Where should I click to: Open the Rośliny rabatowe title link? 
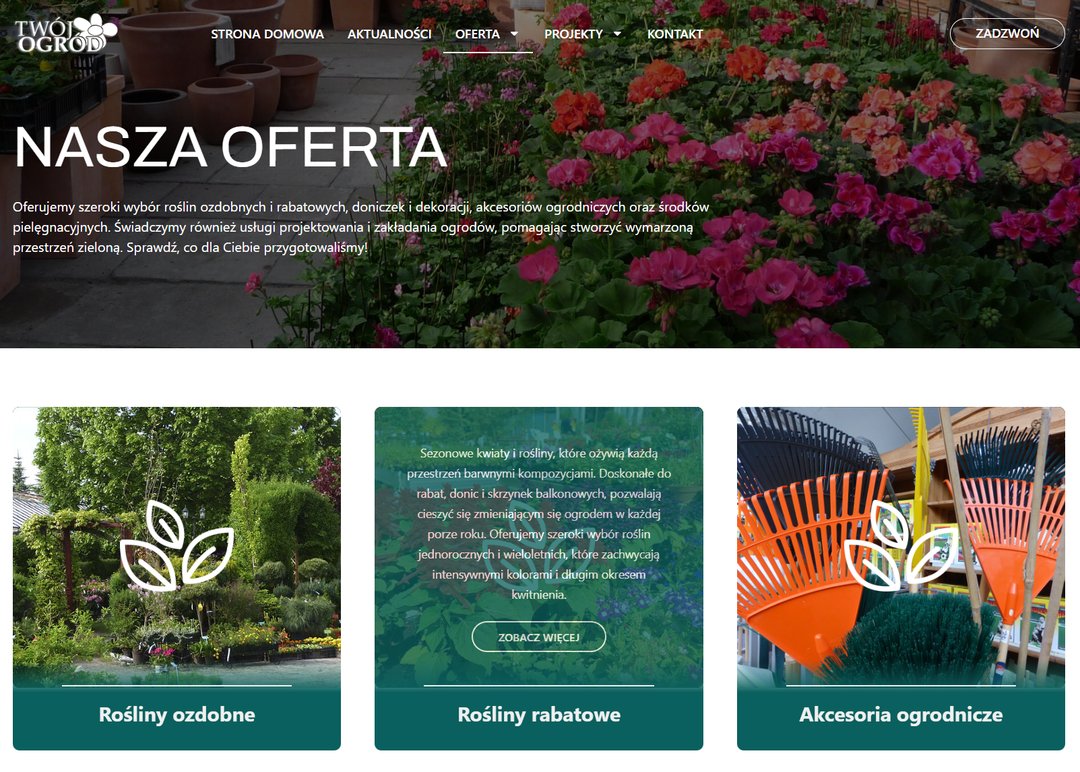click(539, 714)
